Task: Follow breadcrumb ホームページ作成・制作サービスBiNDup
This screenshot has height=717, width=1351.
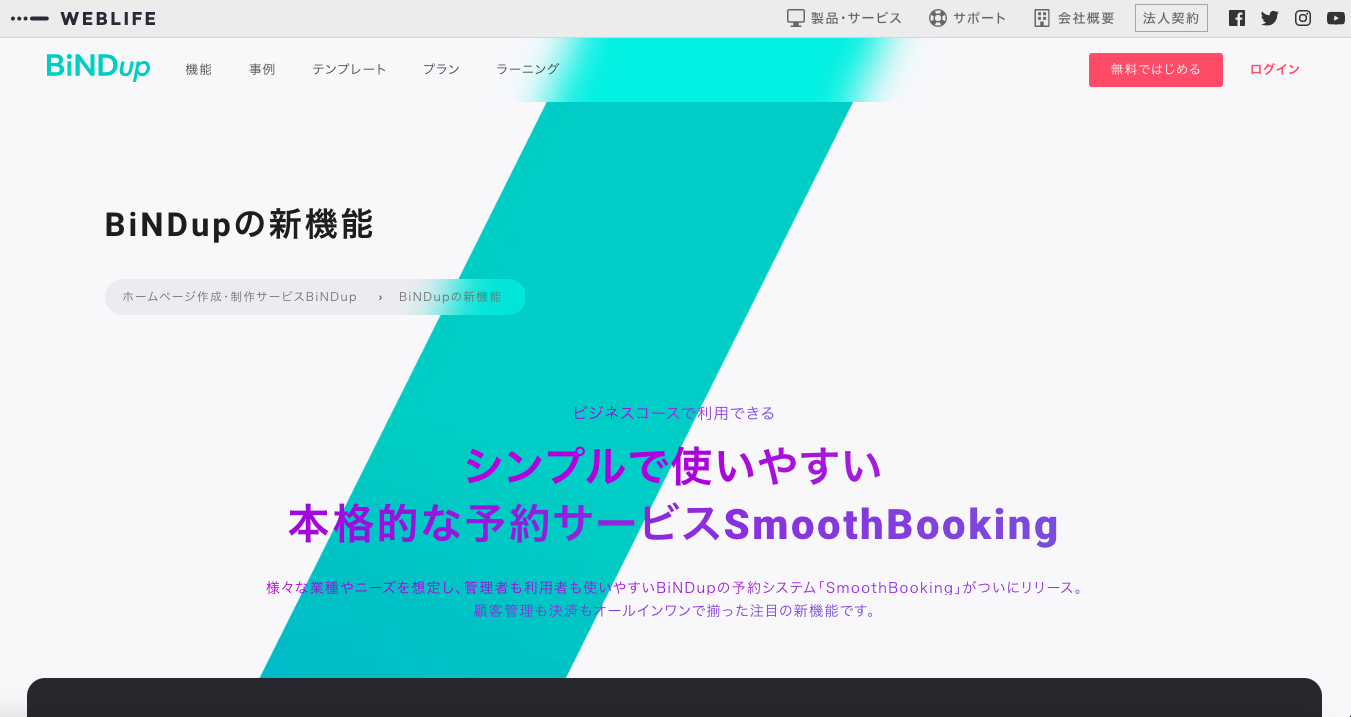Action: point(240,297)
